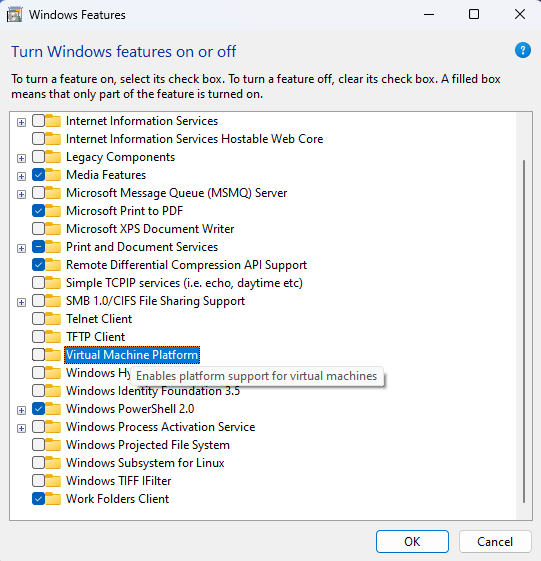Minimize the Windows Features window

[429, 15]
